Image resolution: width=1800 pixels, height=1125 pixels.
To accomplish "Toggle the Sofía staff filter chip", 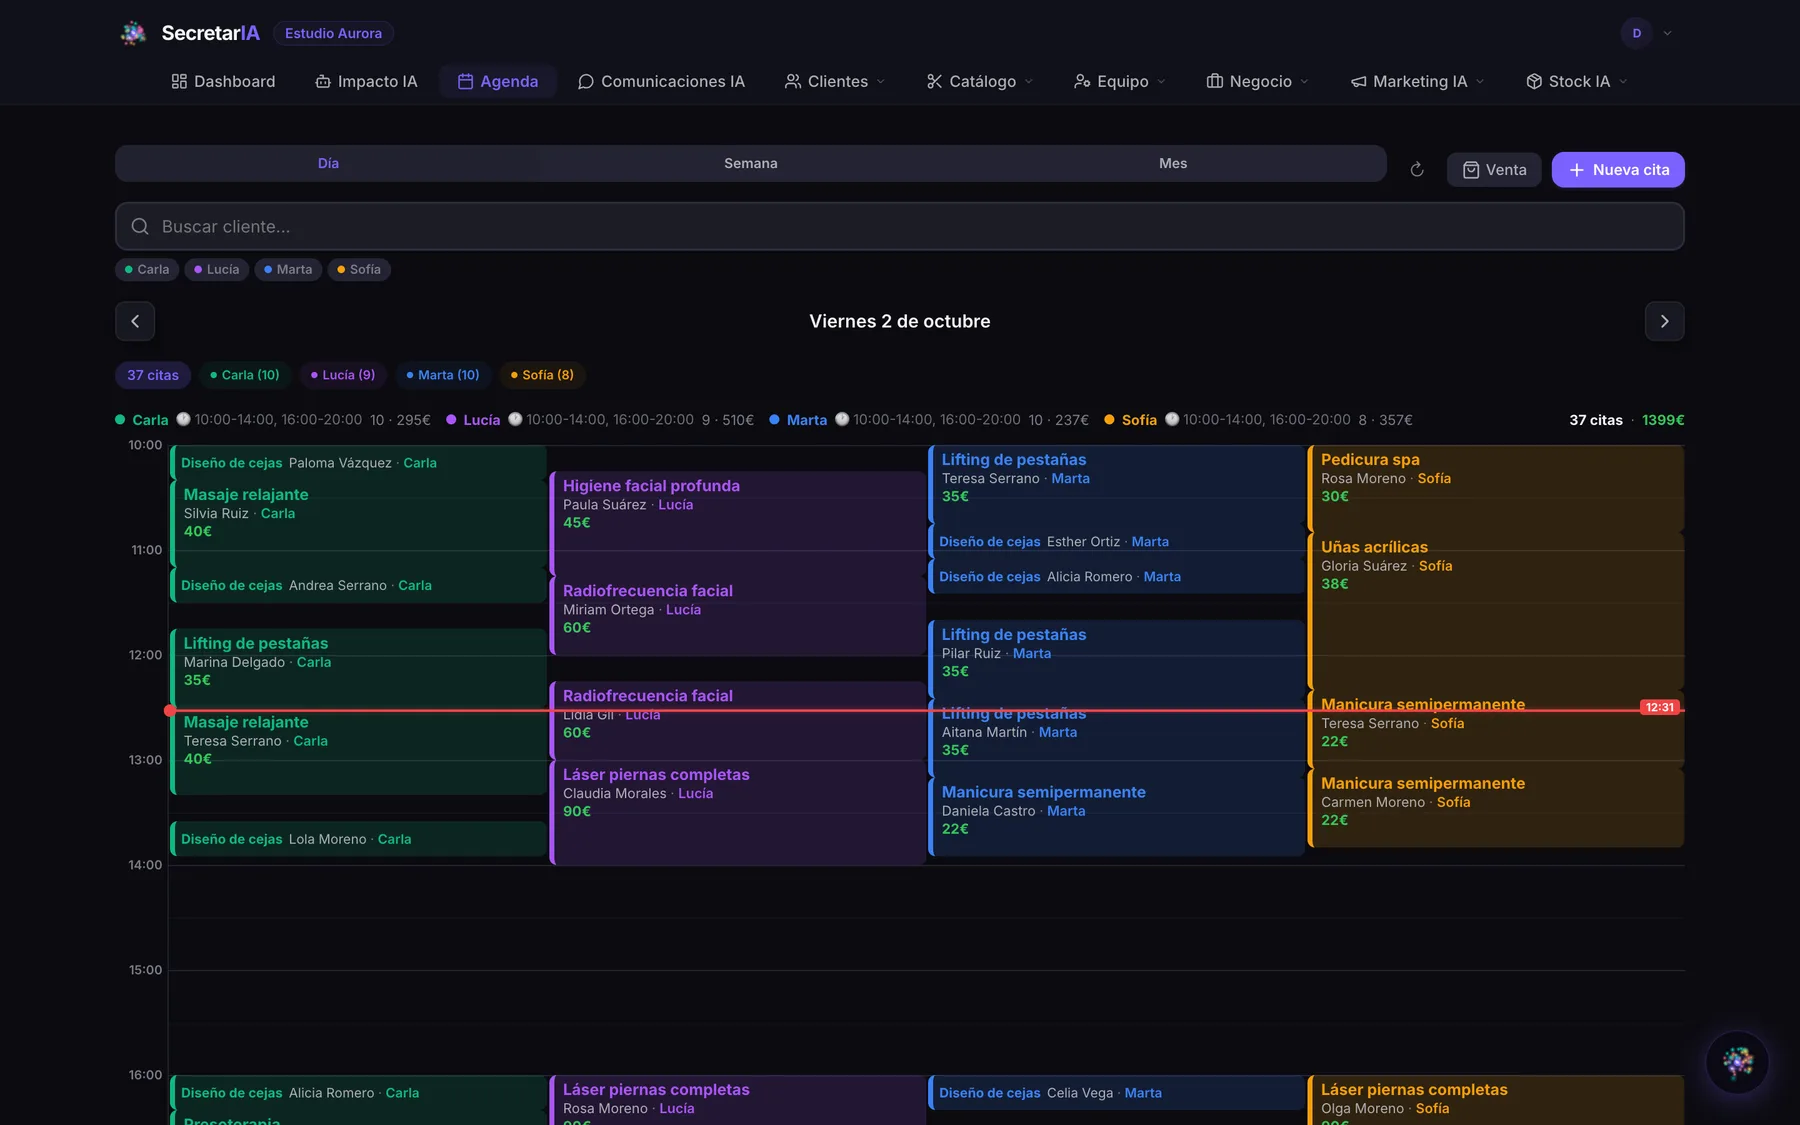I will [359, 269].
